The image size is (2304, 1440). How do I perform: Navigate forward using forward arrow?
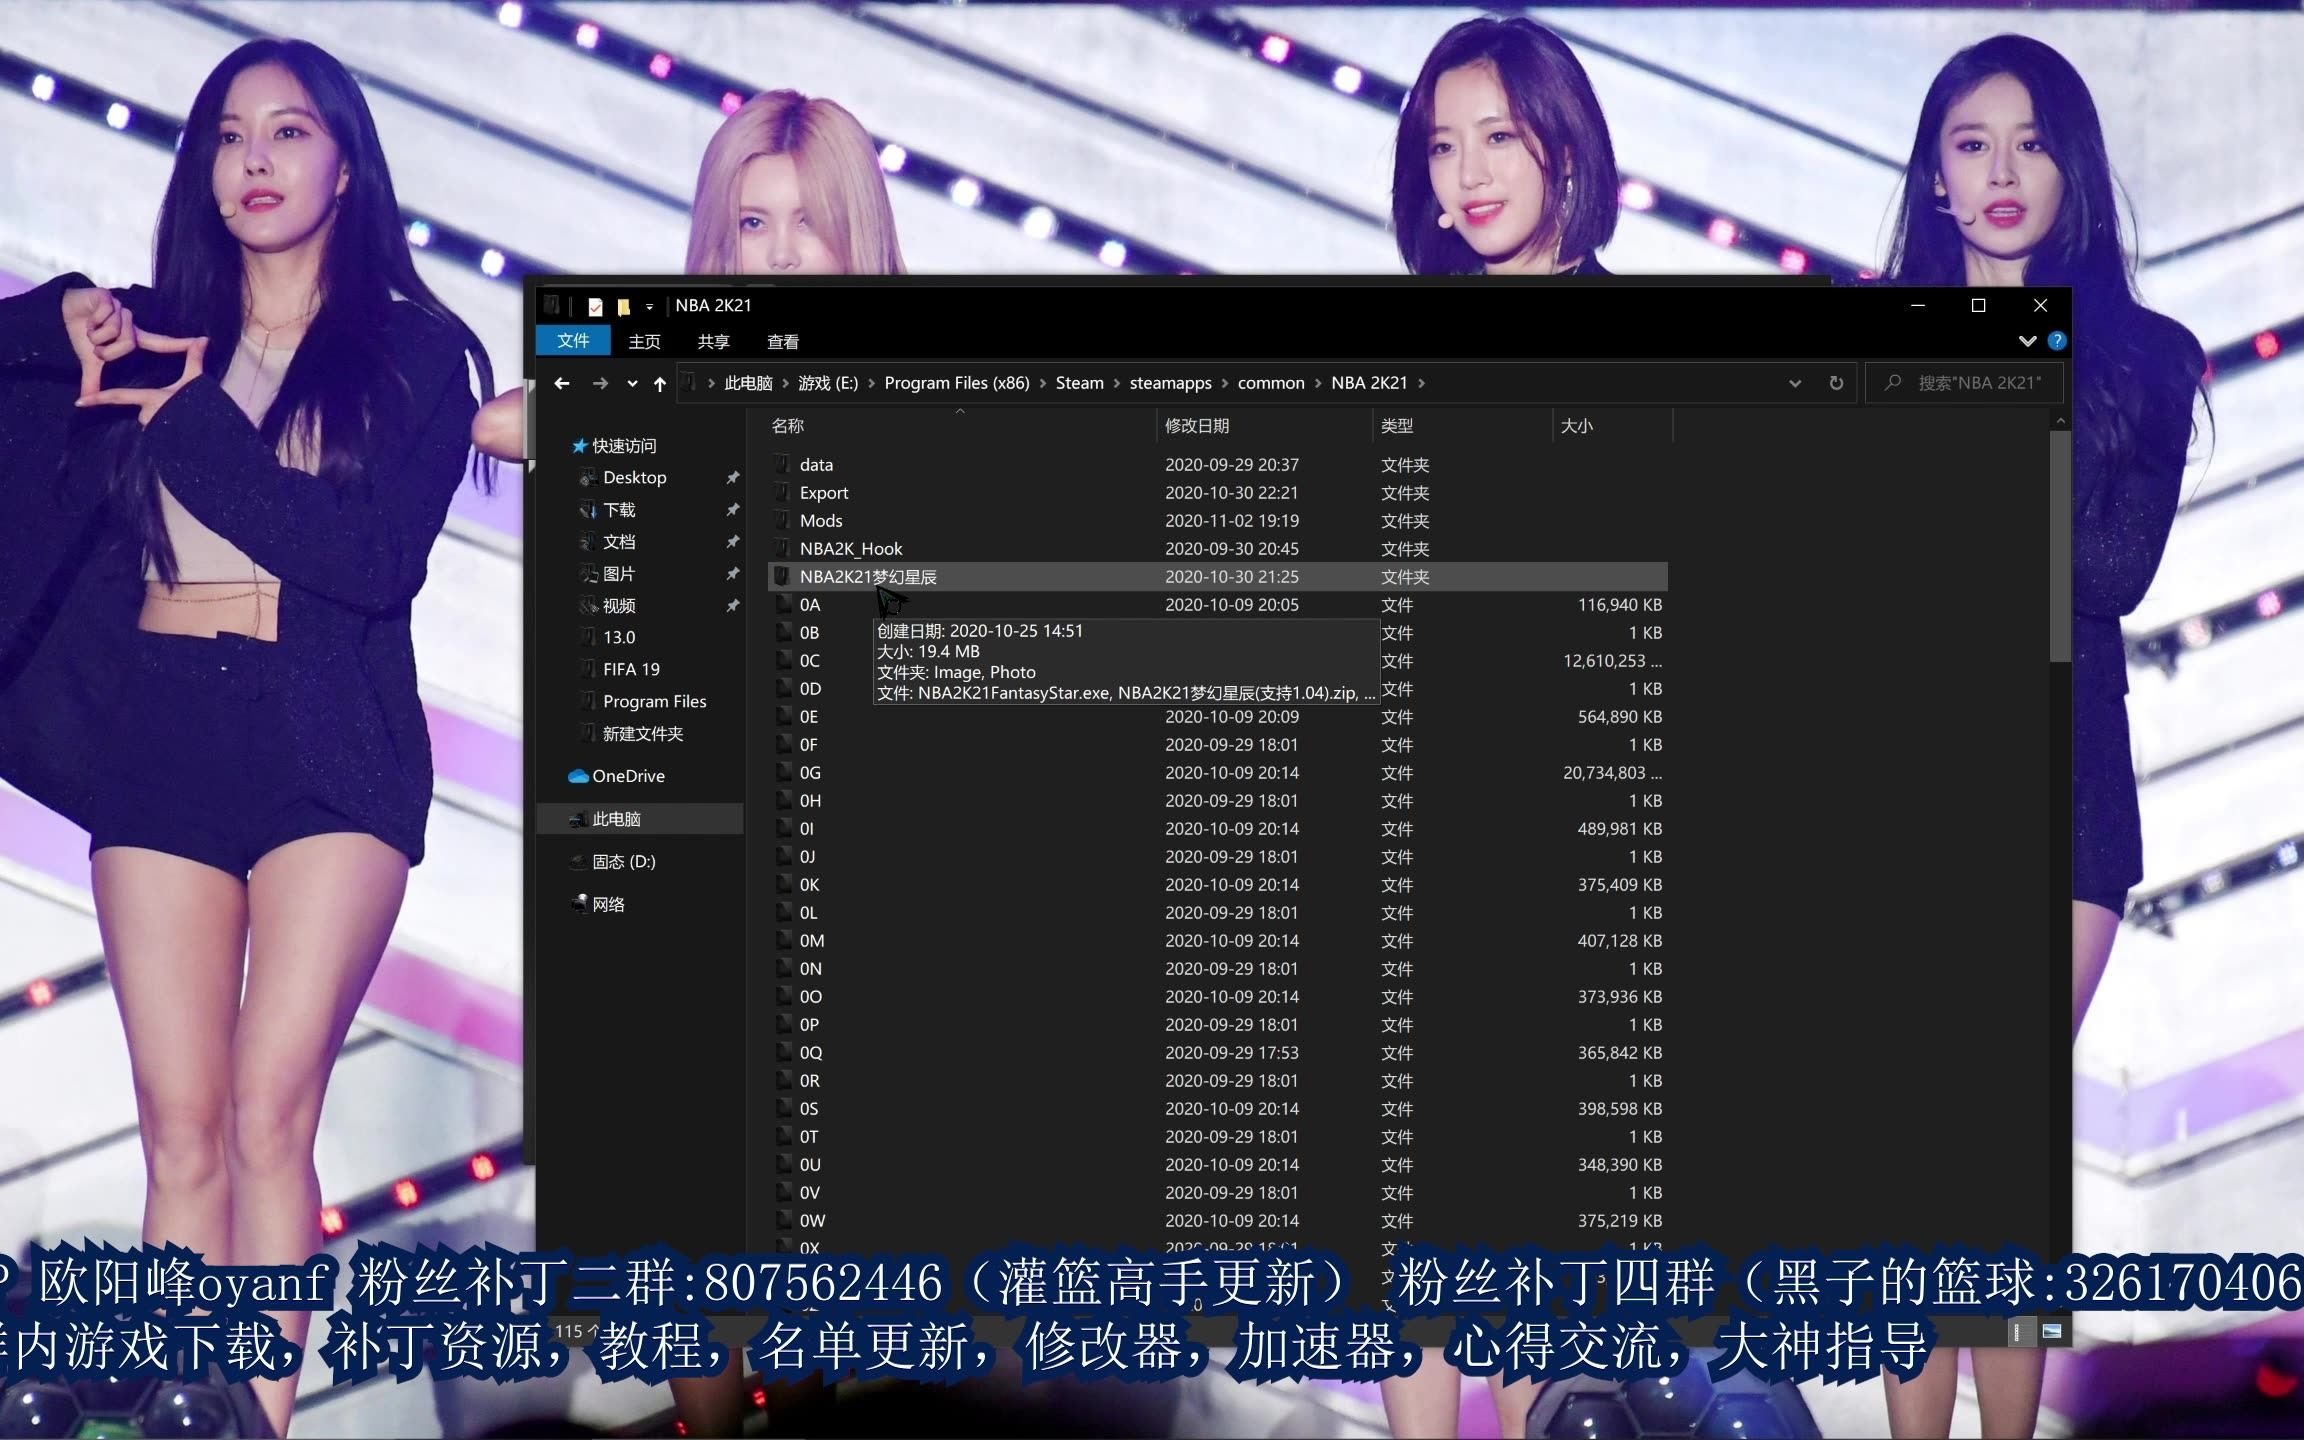tap(592, 383)
